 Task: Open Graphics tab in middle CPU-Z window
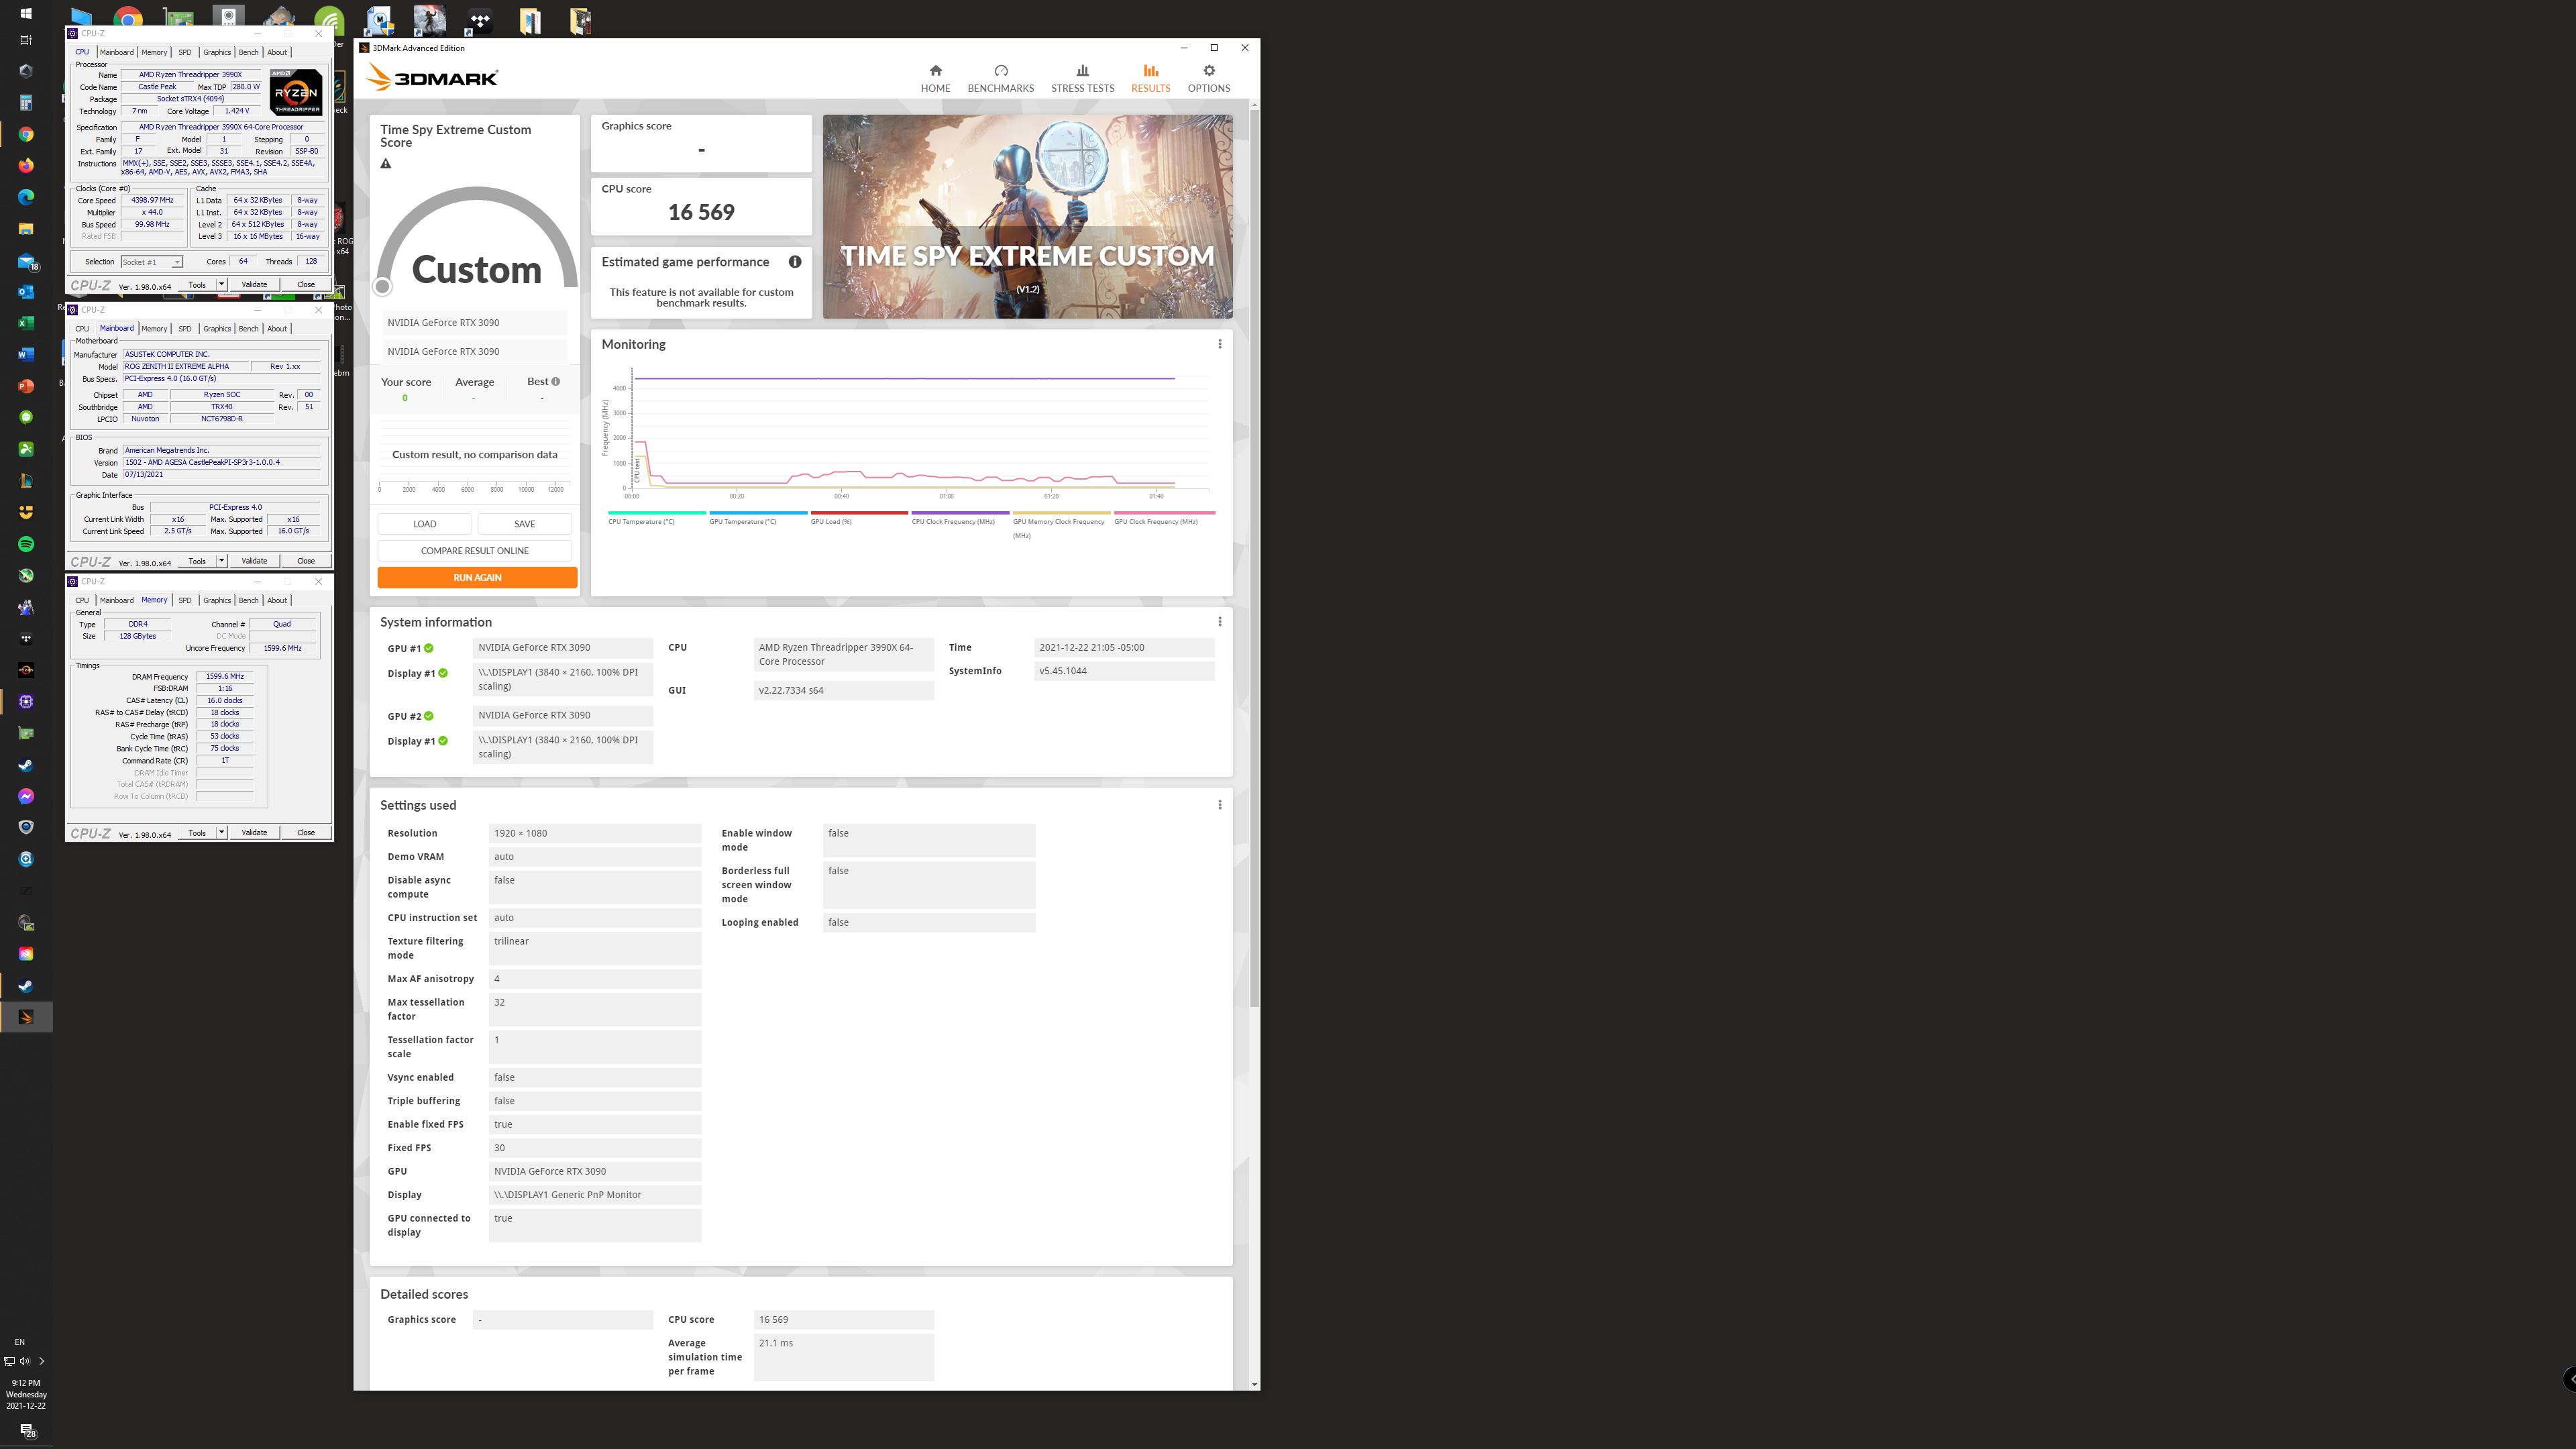217,329
